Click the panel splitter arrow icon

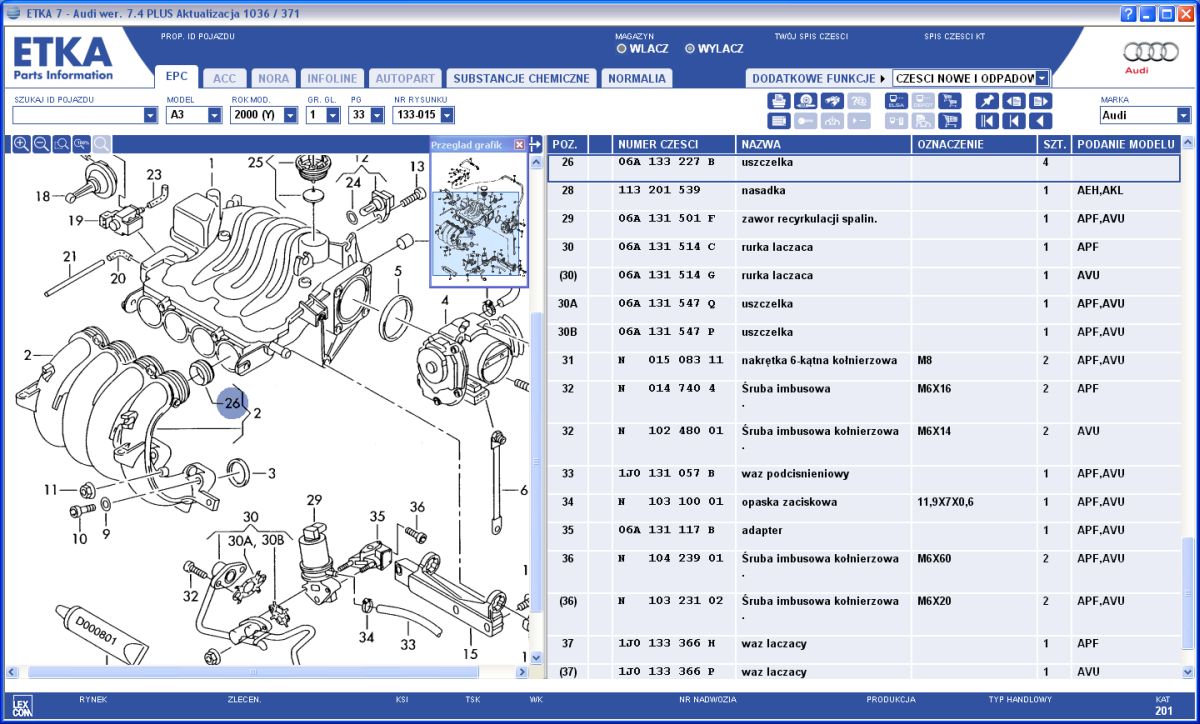pos(536,144)
